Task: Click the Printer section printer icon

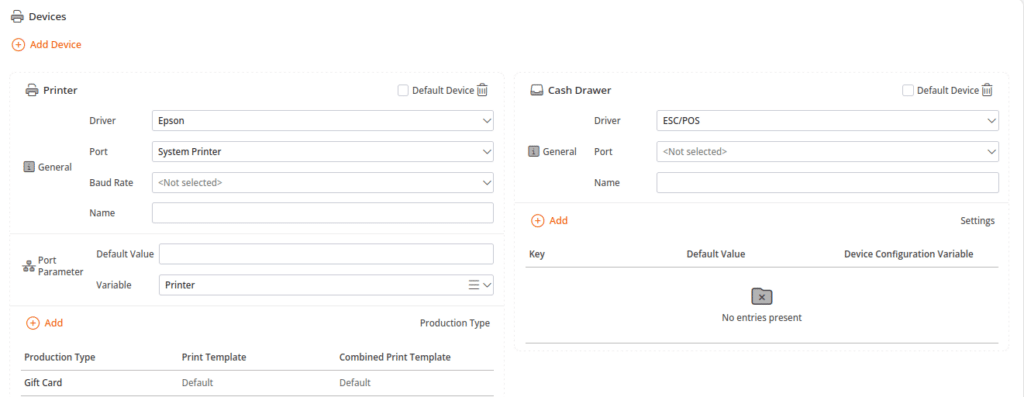Action: coord(31,90)
